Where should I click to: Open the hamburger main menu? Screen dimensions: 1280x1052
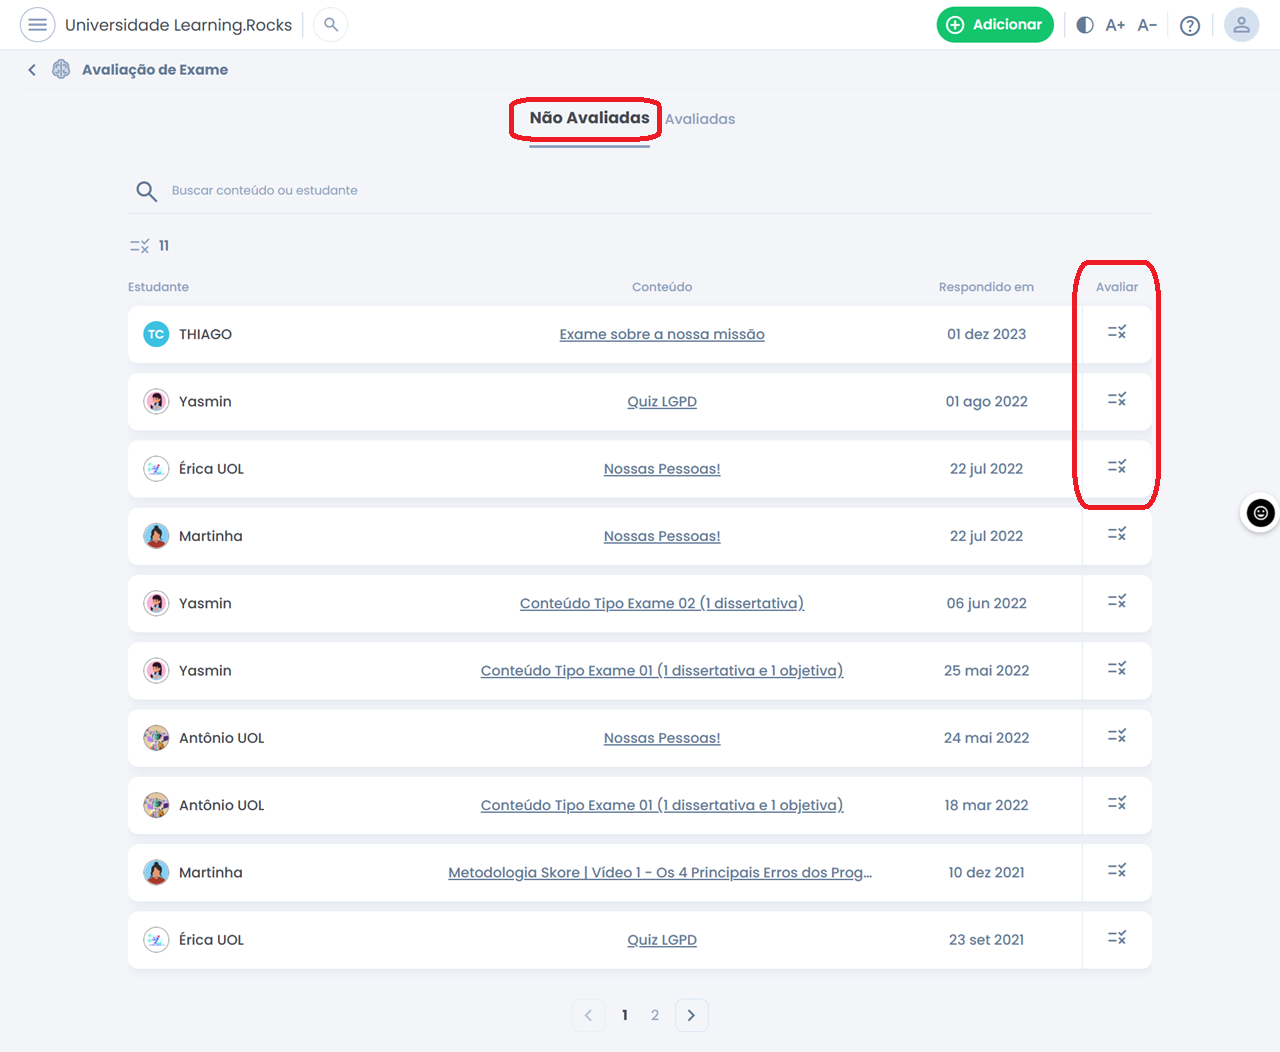pyautogui.click(x=37, y=25)
